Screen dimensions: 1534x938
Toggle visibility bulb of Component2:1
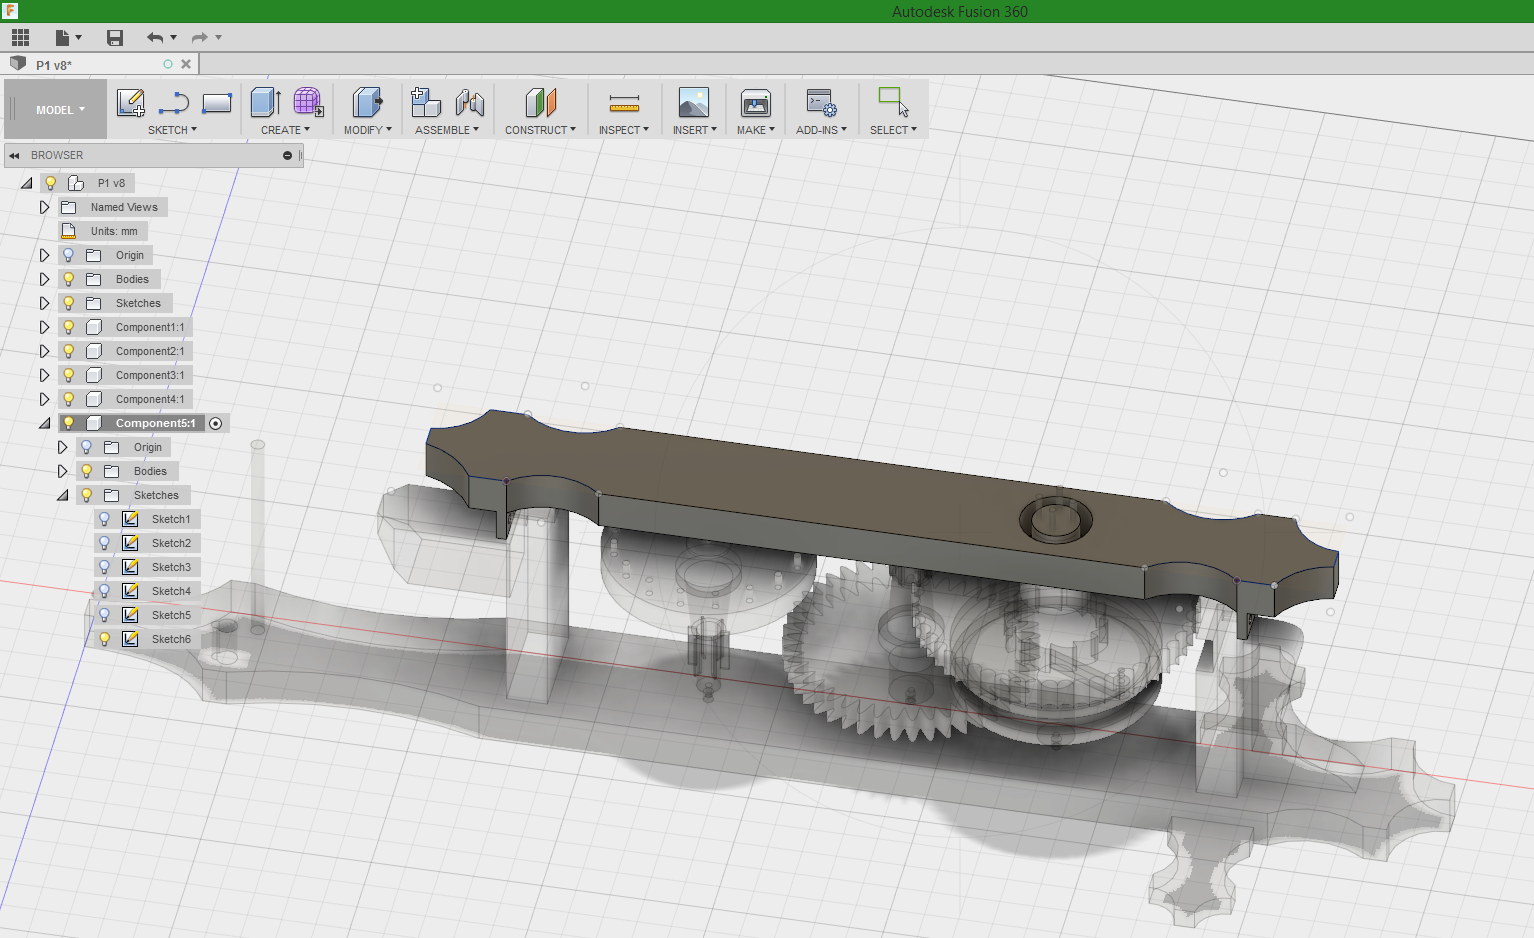[68, 351]
